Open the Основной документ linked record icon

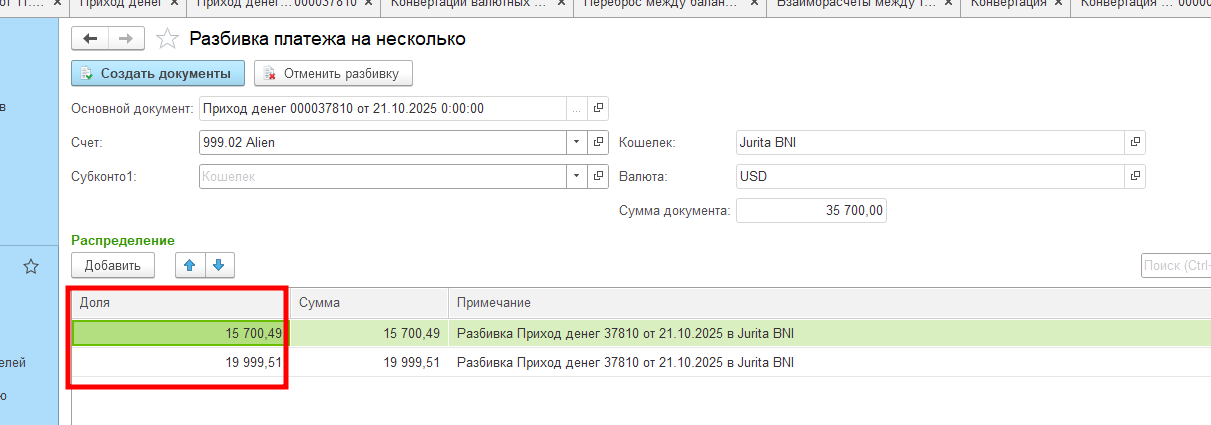598,108
